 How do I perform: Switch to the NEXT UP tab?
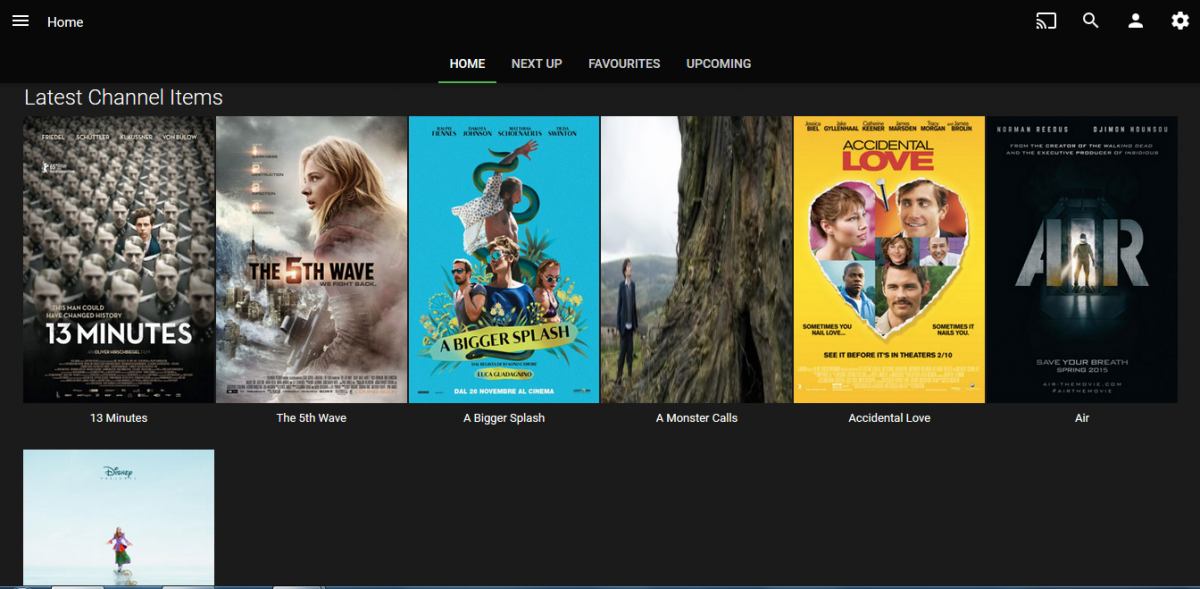click(537, 64)
